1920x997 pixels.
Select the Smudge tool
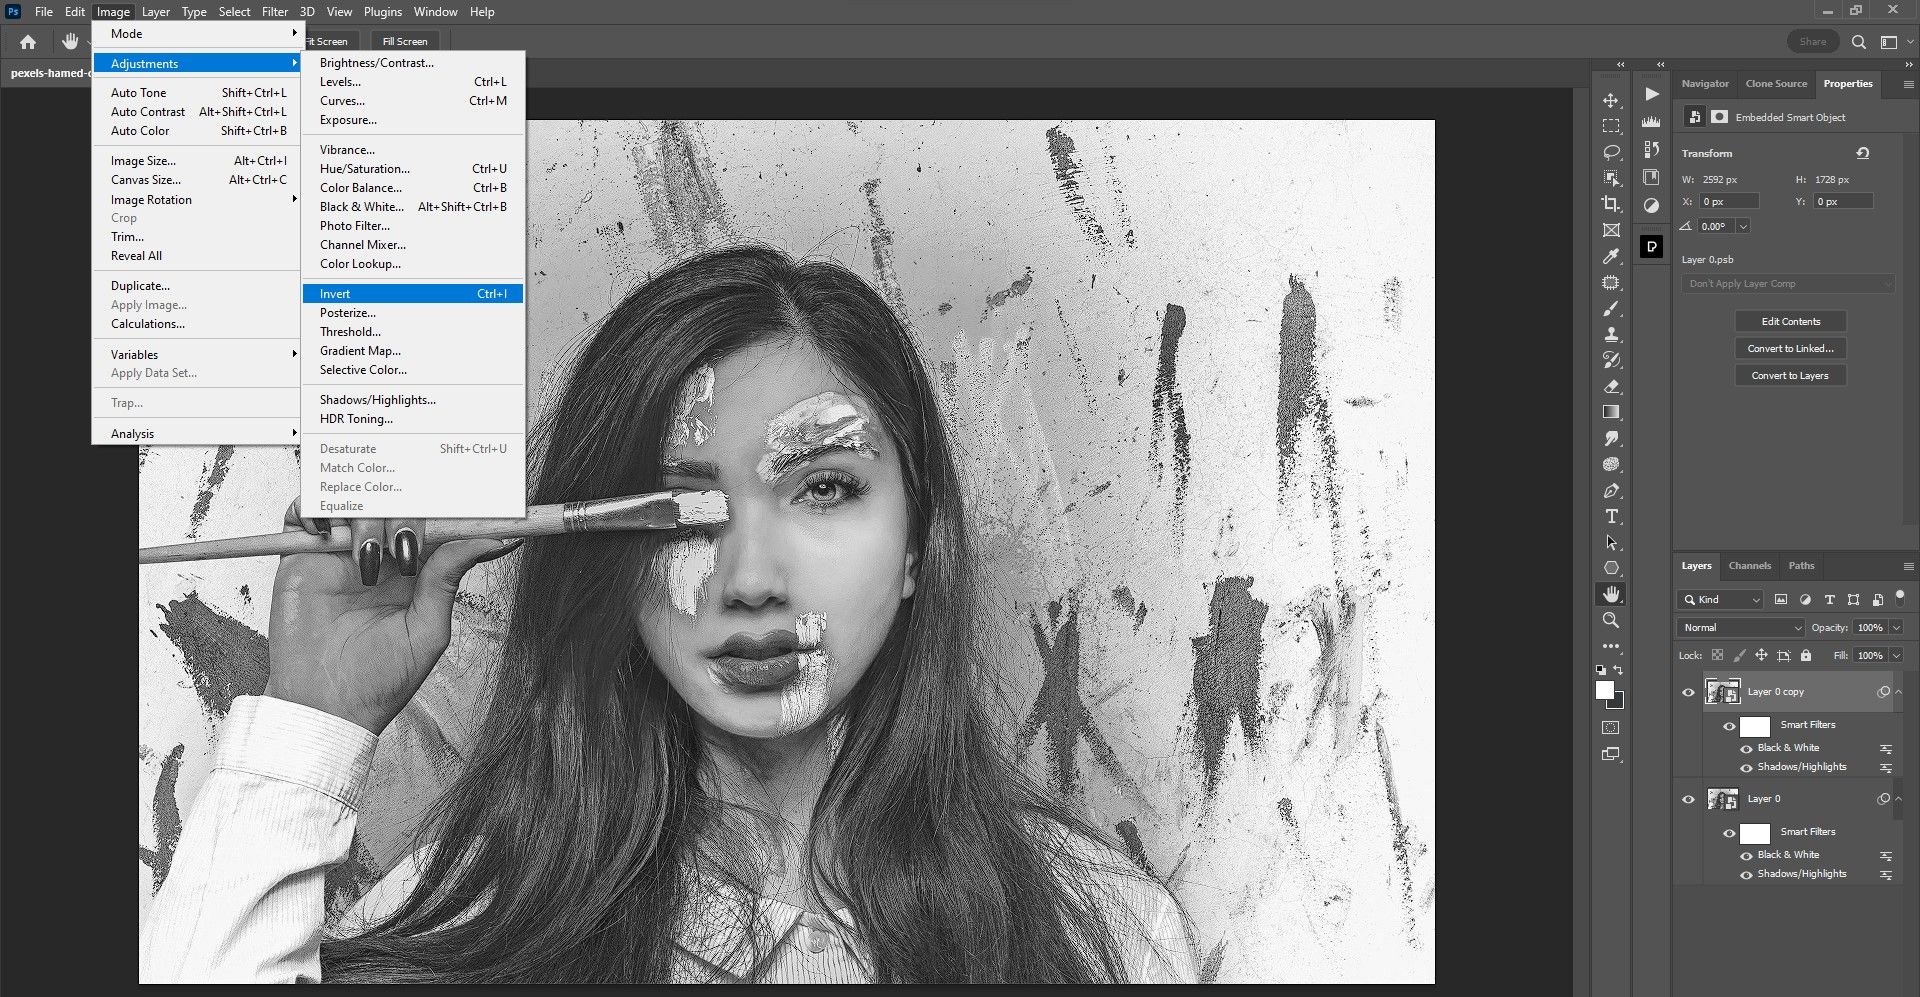point(1611,438)
